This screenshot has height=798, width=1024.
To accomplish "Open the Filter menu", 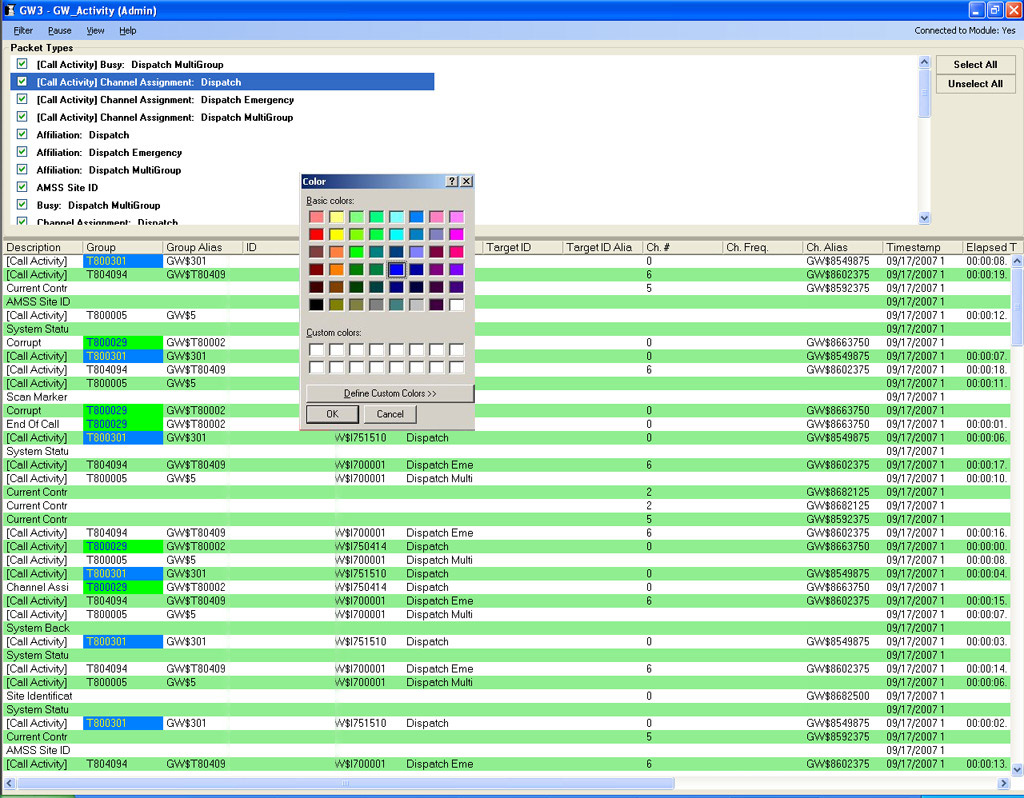I will pos(24,30).
